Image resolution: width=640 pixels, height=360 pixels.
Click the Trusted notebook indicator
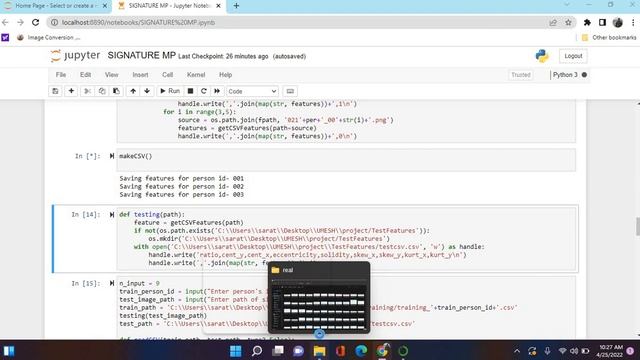(x=521, y=75)
